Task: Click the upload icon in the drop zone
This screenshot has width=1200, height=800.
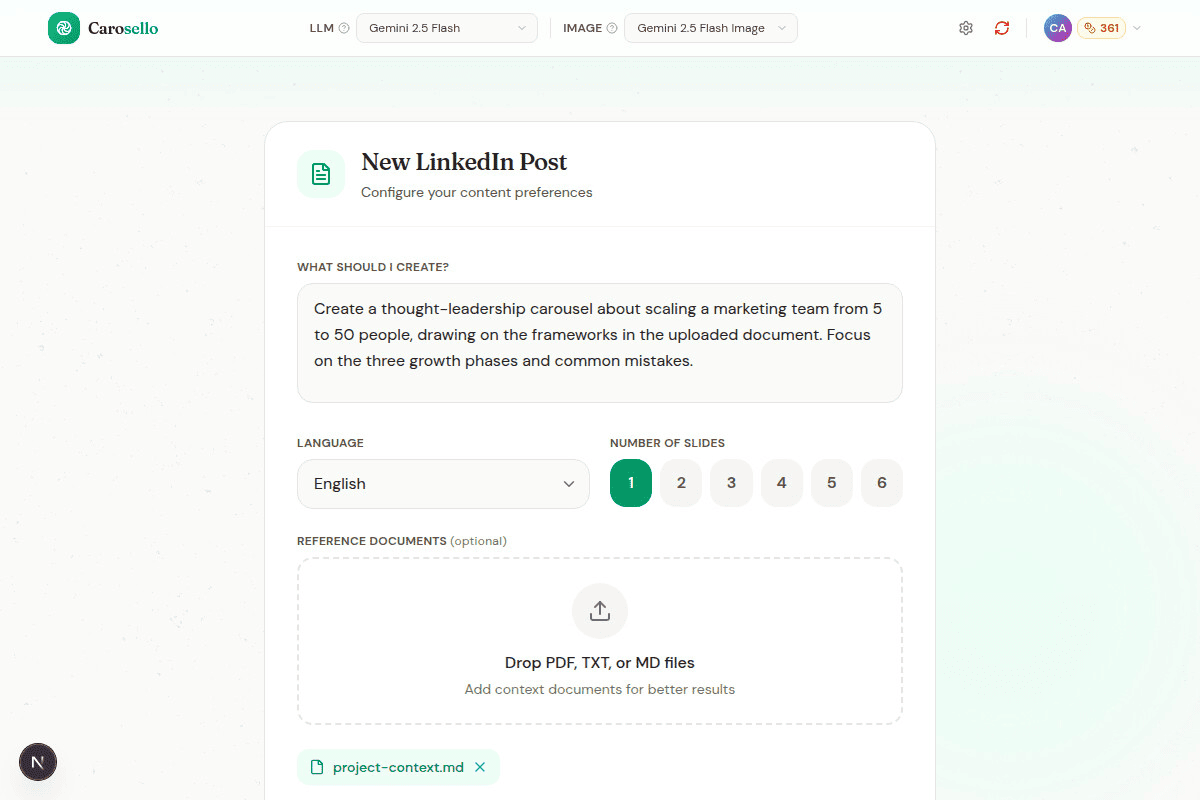Action: point(599,610)
